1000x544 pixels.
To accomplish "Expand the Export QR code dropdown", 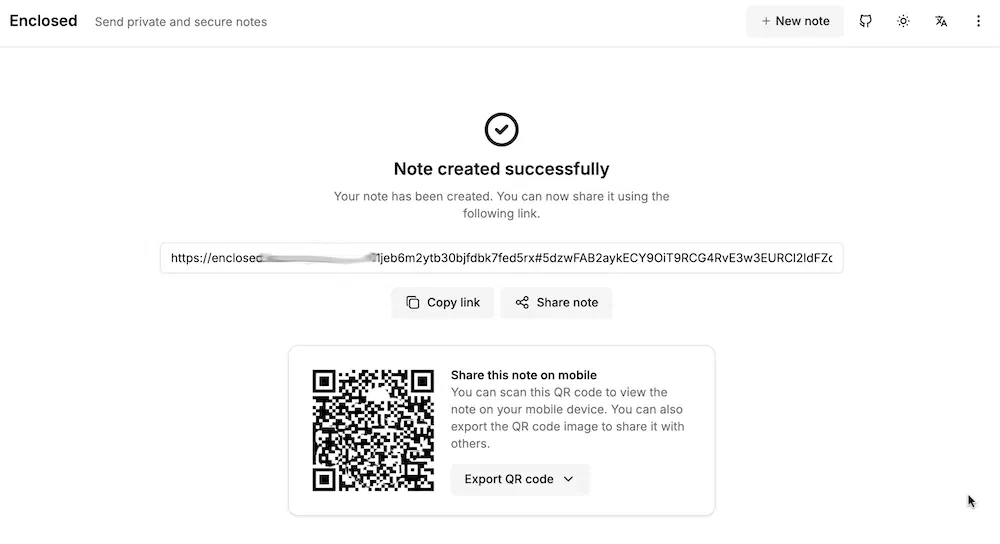I will pyautogui.click(x=520, y=479).
